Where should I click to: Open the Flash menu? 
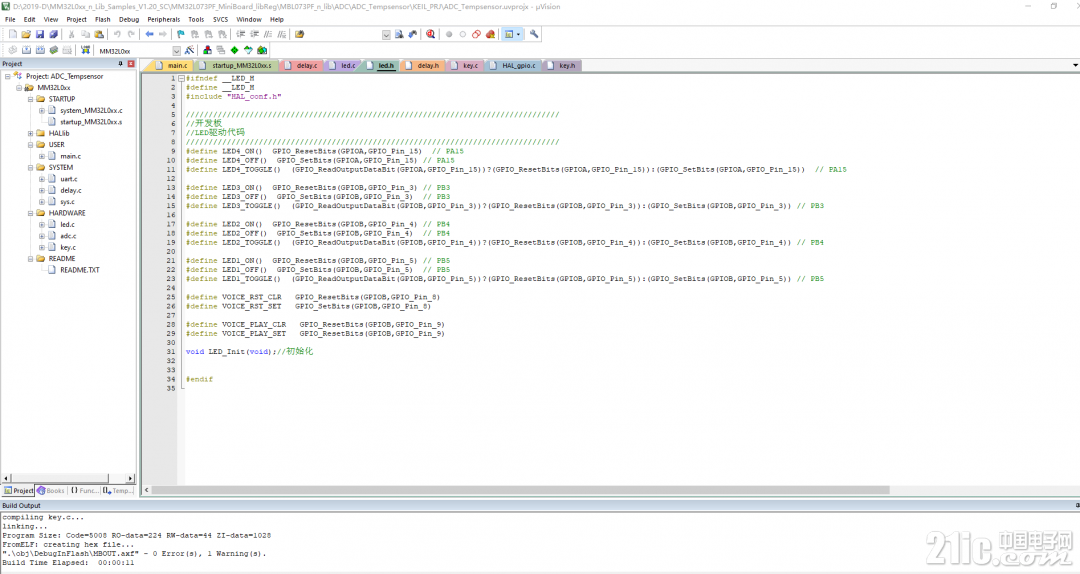[x=103, y=19]
